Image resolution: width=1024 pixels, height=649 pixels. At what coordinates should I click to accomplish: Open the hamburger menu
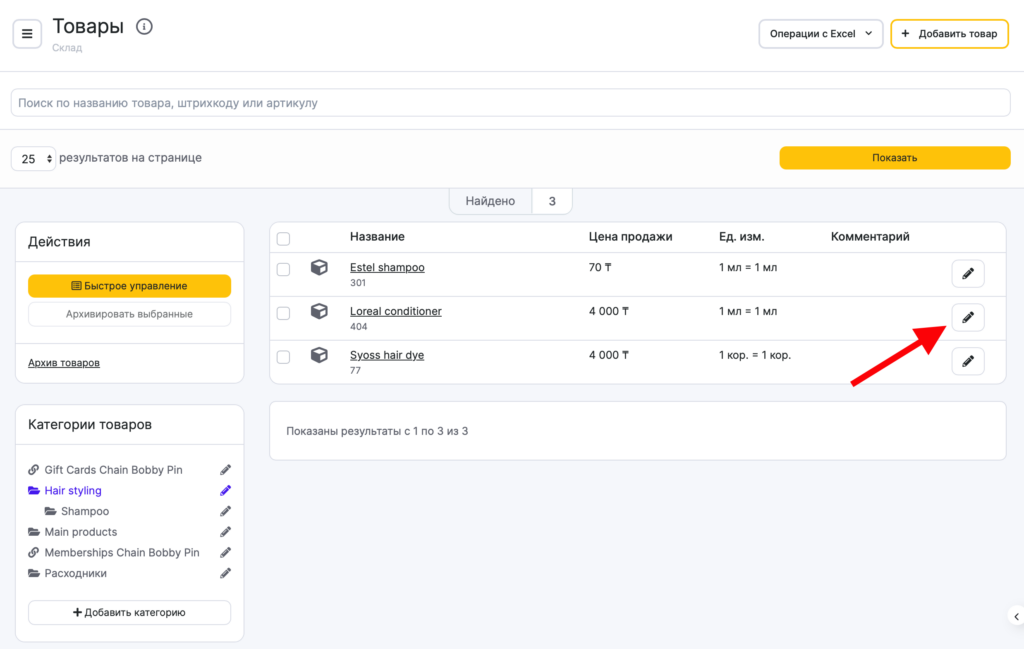[27, 34]
